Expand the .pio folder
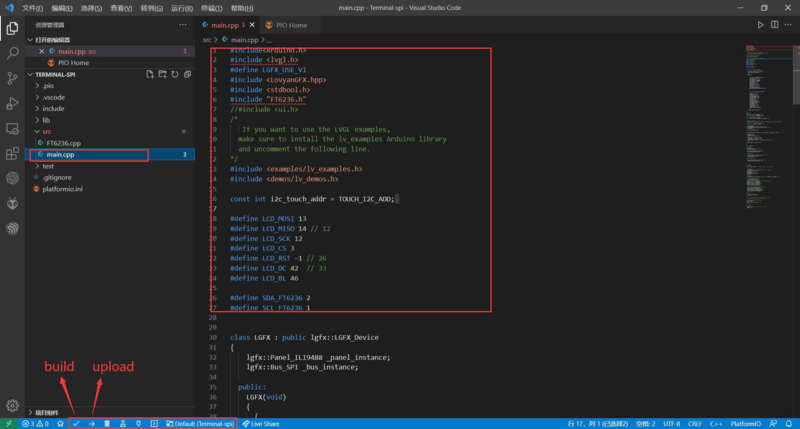The width and height of the screenshot is (800, 429). coord(48,85)
